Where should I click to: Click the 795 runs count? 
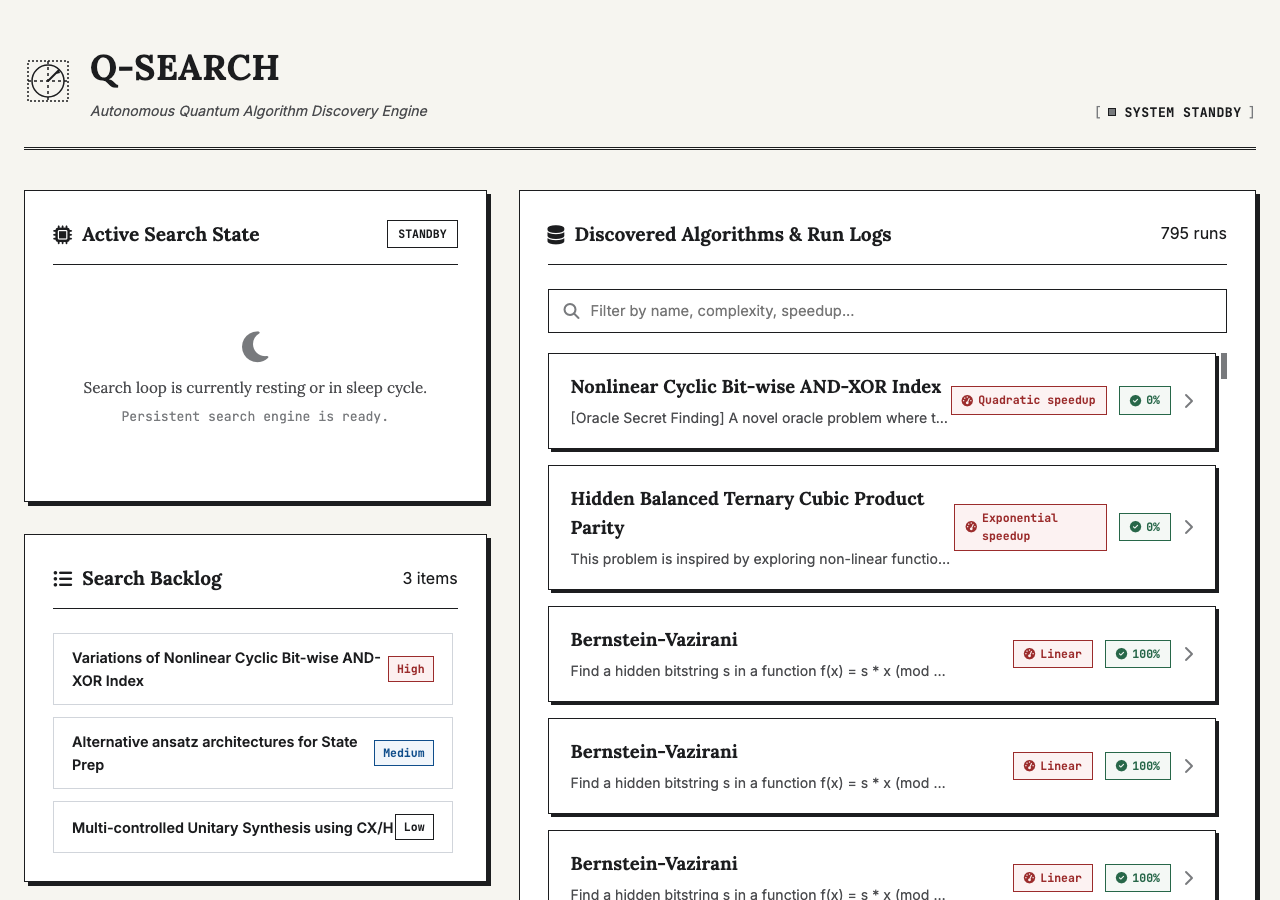pos(1193,234)
